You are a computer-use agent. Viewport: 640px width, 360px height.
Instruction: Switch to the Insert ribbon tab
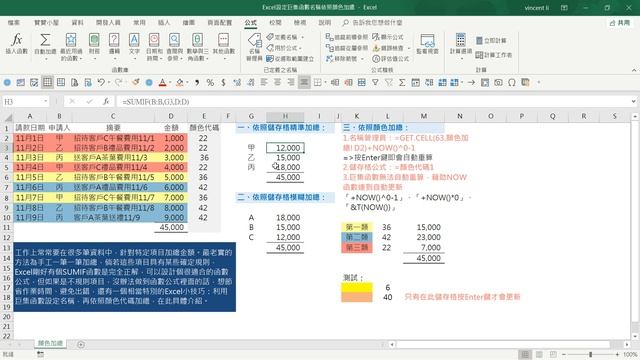pos(164,22)
